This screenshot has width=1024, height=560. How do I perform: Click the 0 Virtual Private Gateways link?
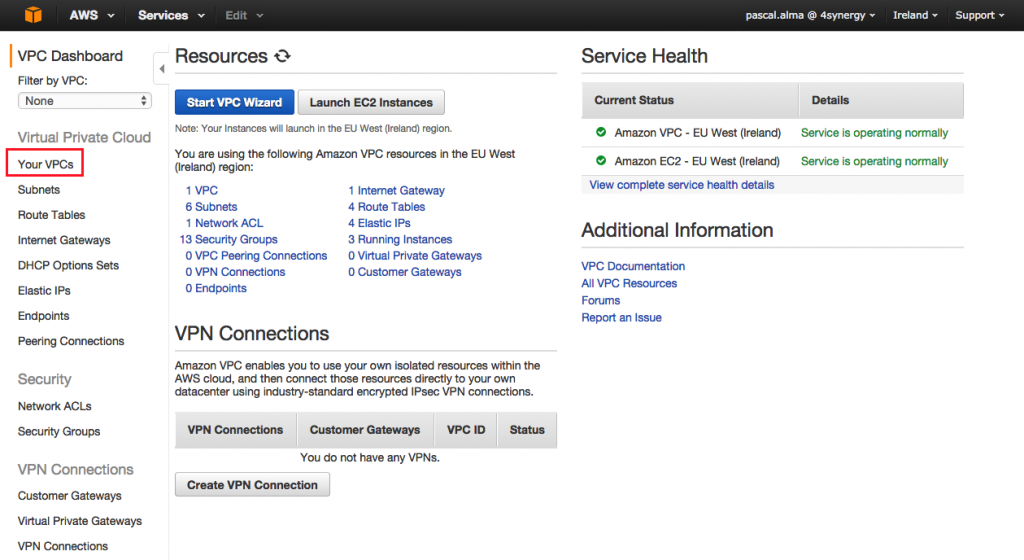[415, 256]
